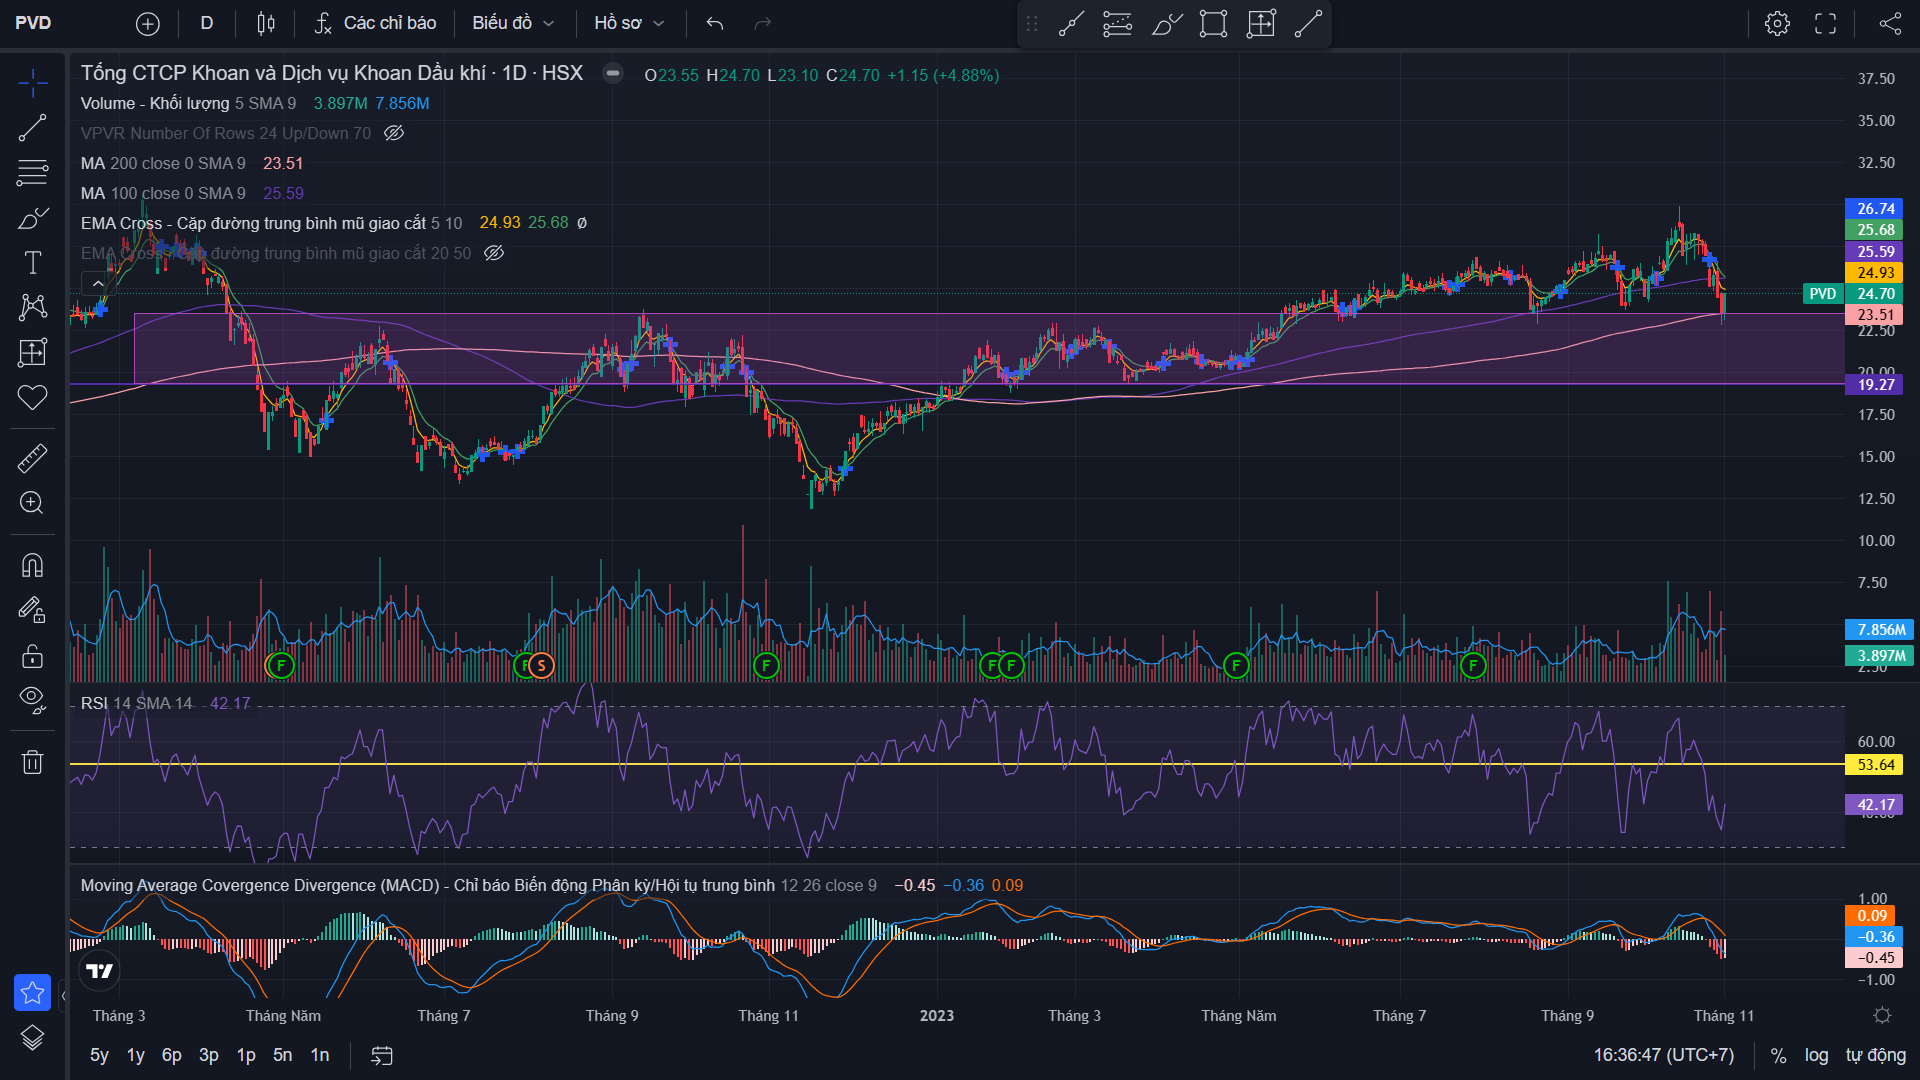Unhide the EMA Cross 20 50 indicator
Viewport: 1920px width, 1080px height.
(x=494, y=253)
